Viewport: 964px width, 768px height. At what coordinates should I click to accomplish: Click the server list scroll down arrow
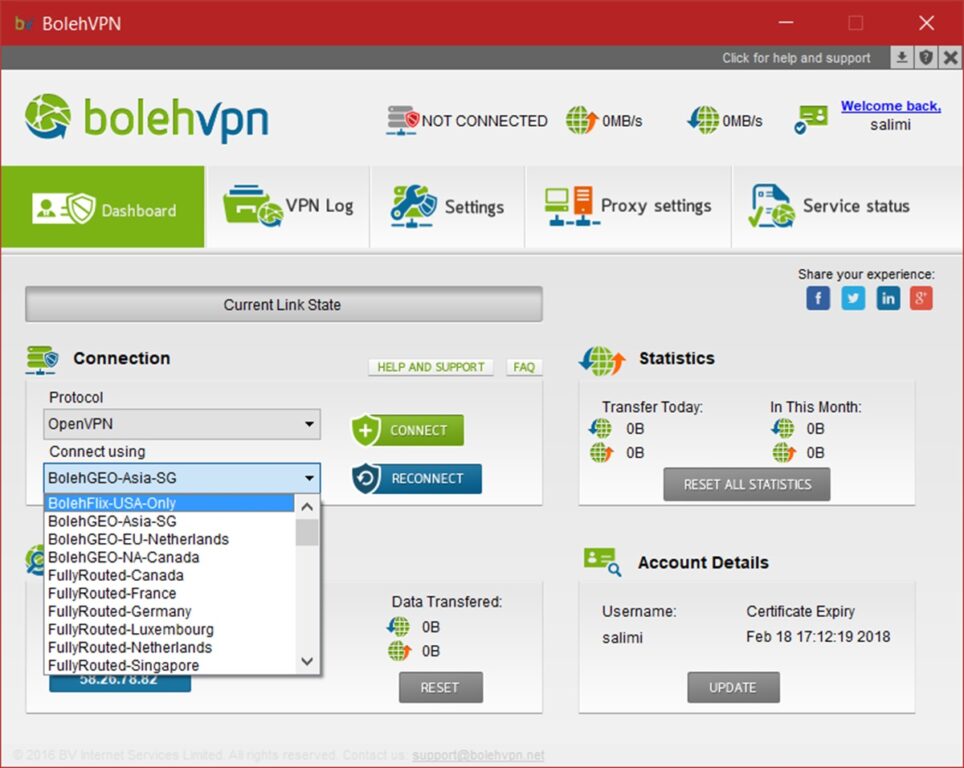click(x=307, y=662)
